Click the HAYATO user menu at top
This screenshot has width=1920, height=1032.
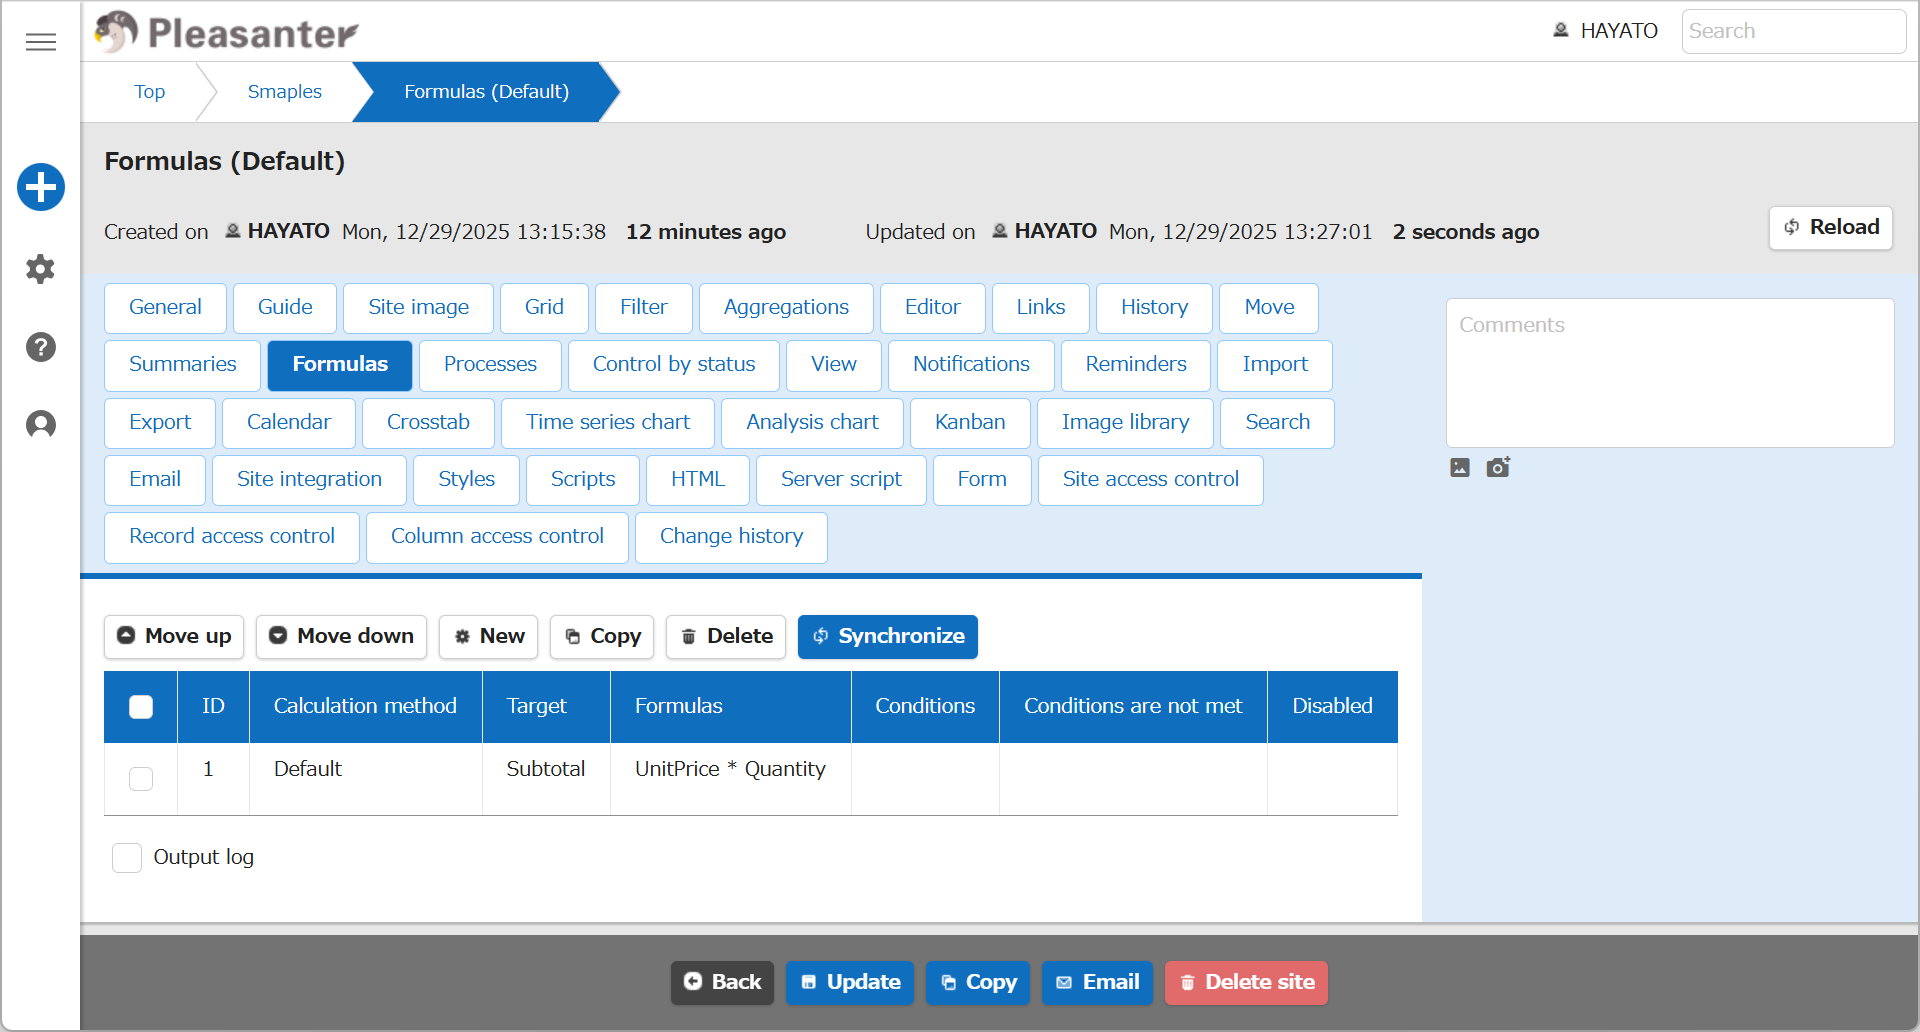click(1605, 31)
